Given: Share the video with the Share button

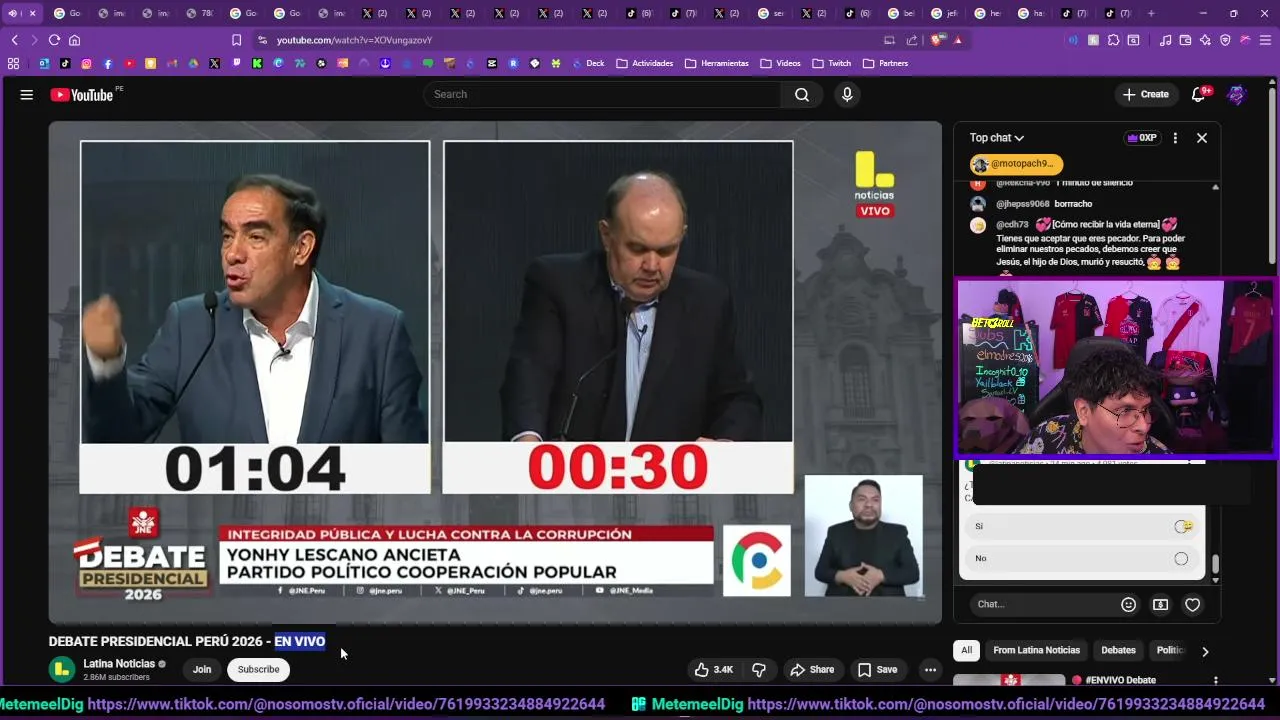Looking at the screenshot, I should 812,669.
